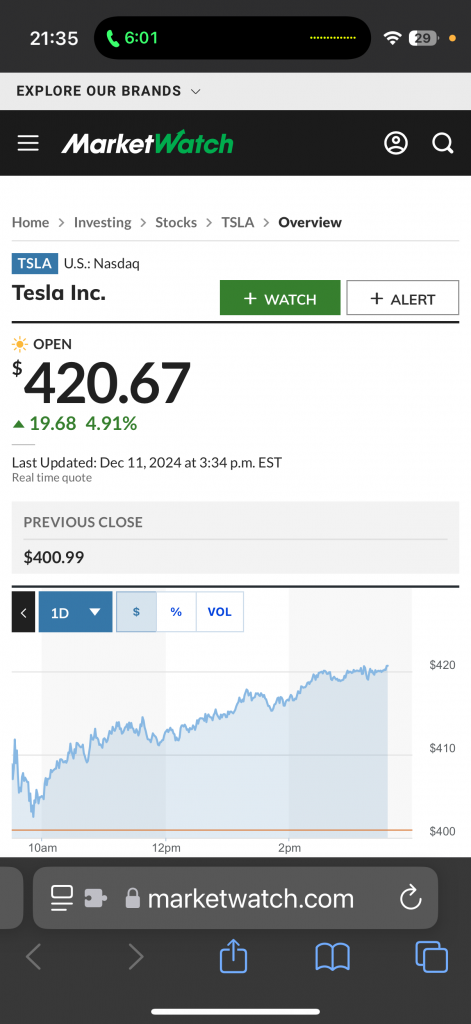Open the 1D chart range dropdown

tap(76, 612)
